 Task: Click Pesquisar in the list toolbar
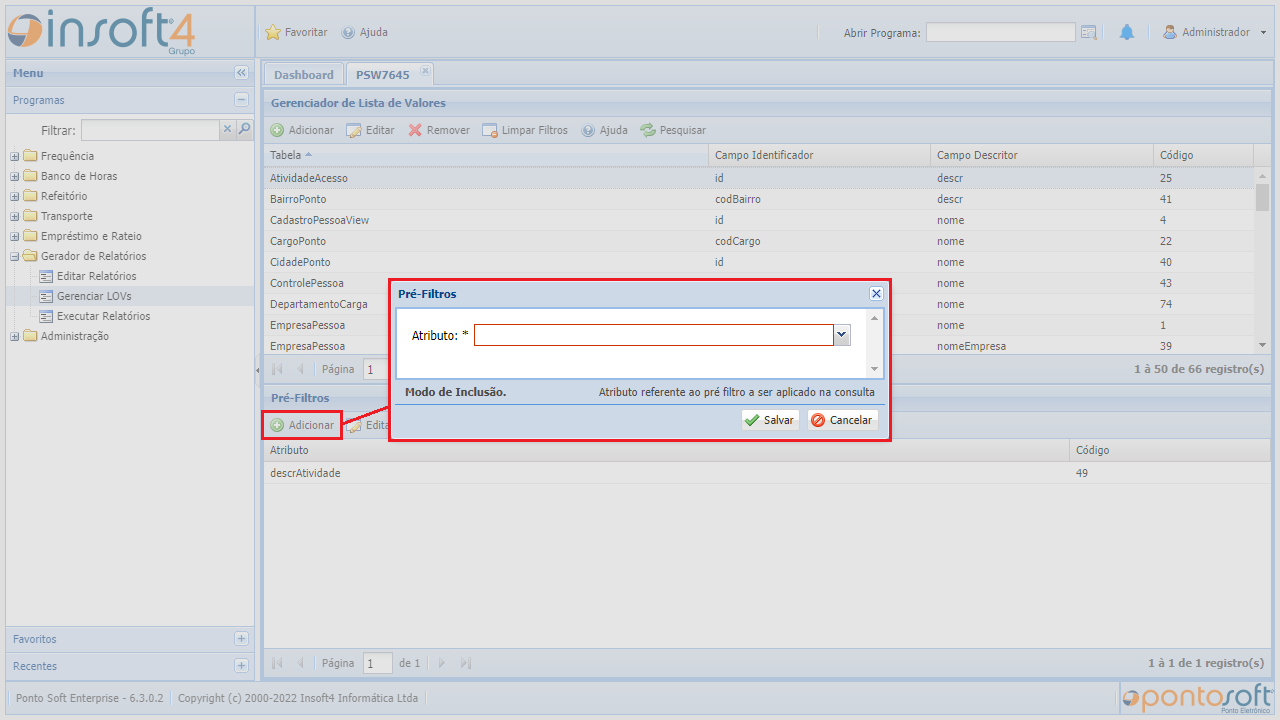coord(673,130)
